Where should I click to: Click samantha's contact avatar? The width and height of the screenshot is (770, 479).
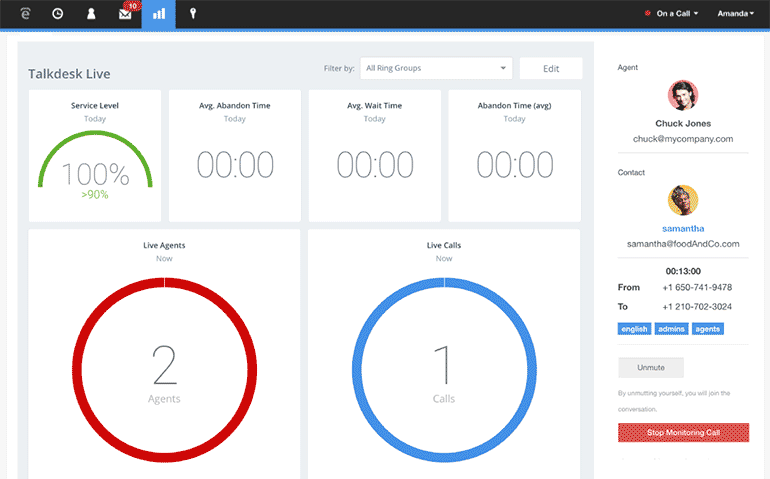click(683, 200)
